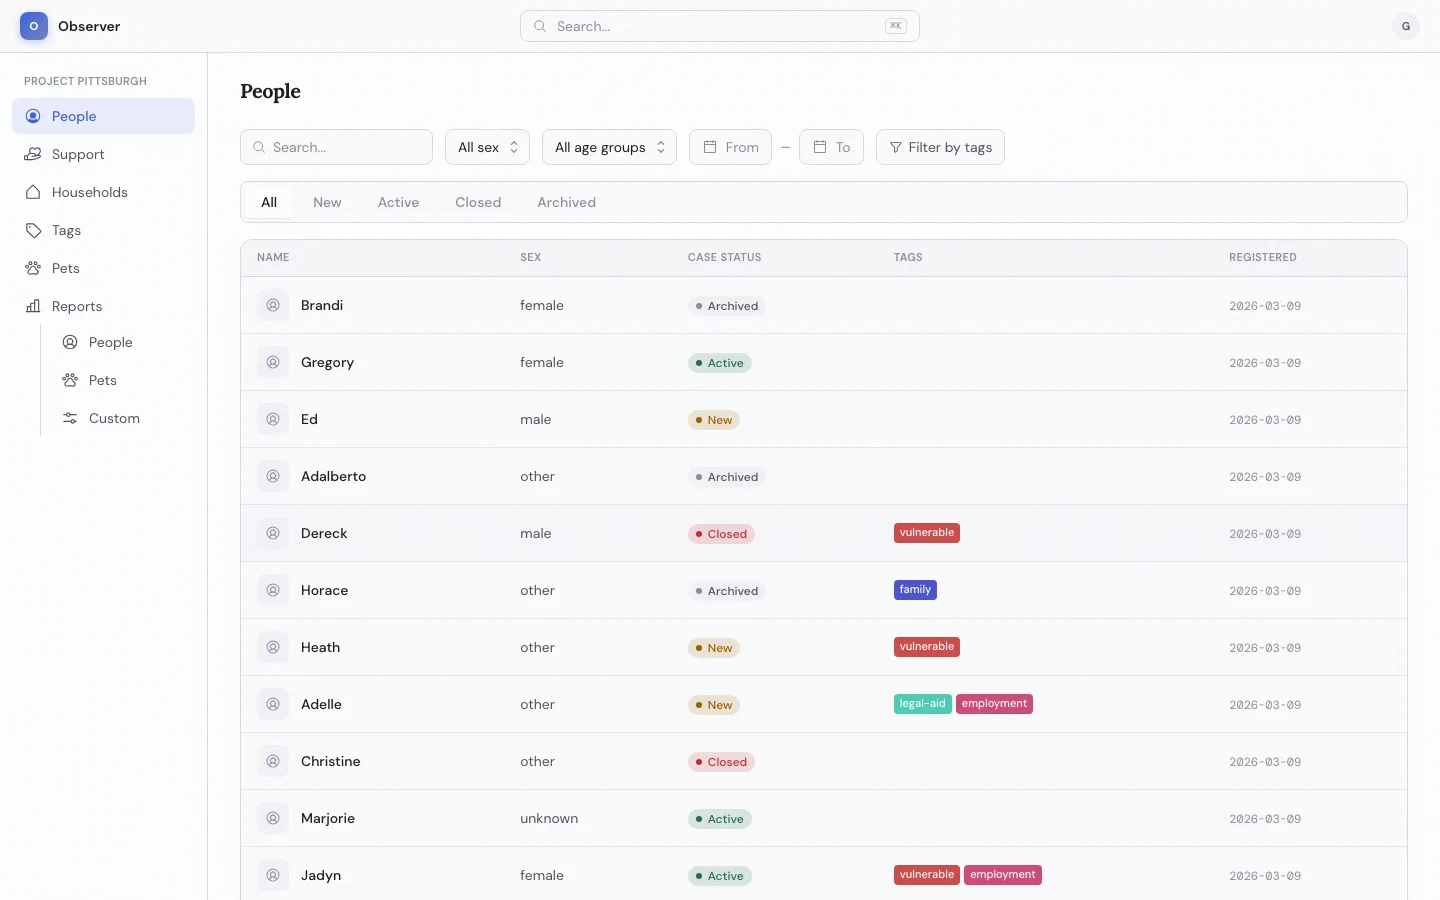Click the Observer logo icon

point(34,26)
